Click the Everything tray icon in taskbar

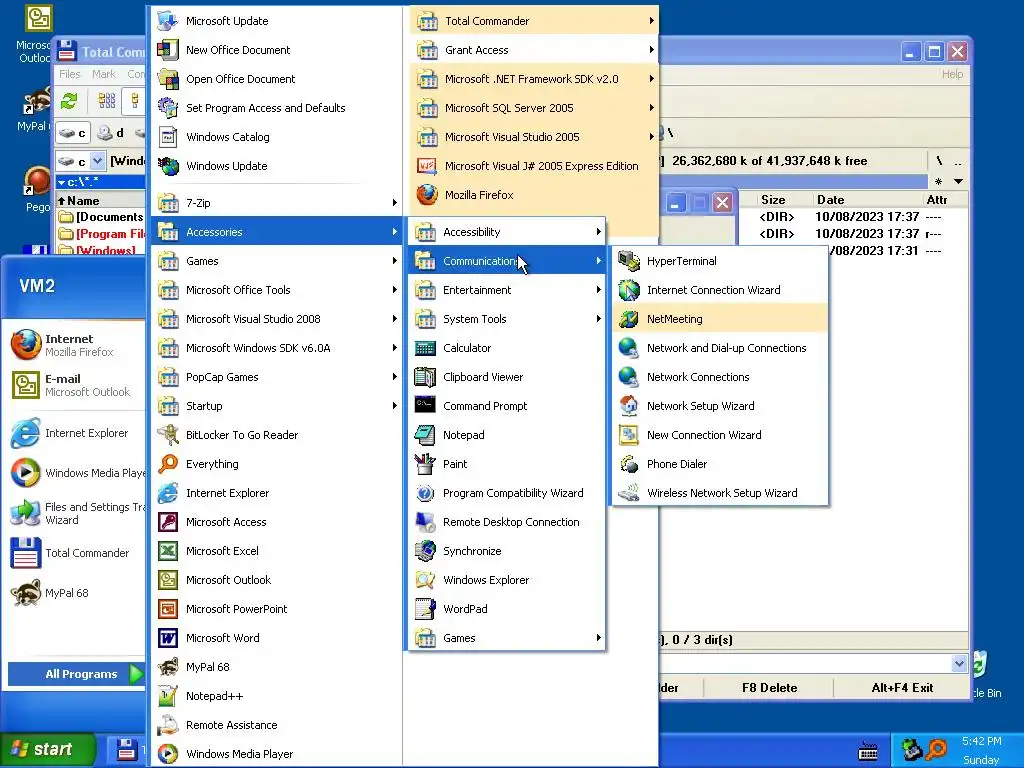click(x=936, y=750)
